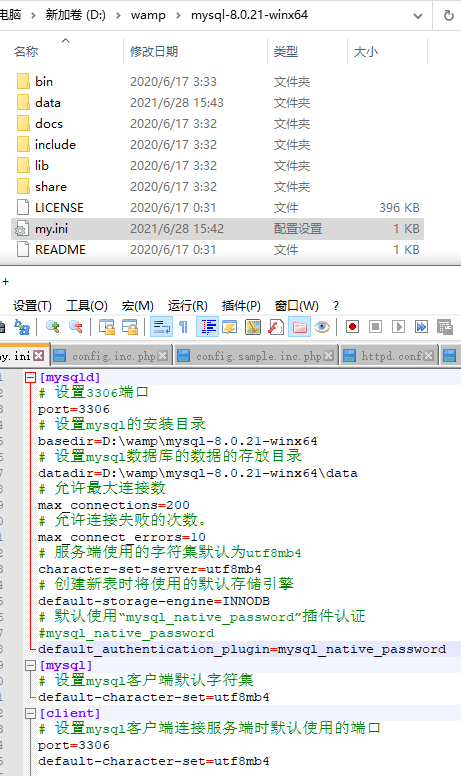Select the my.ini file in Explorer
Image resolution: width=461 pixels, height=776 pixels.
point(217,229)
